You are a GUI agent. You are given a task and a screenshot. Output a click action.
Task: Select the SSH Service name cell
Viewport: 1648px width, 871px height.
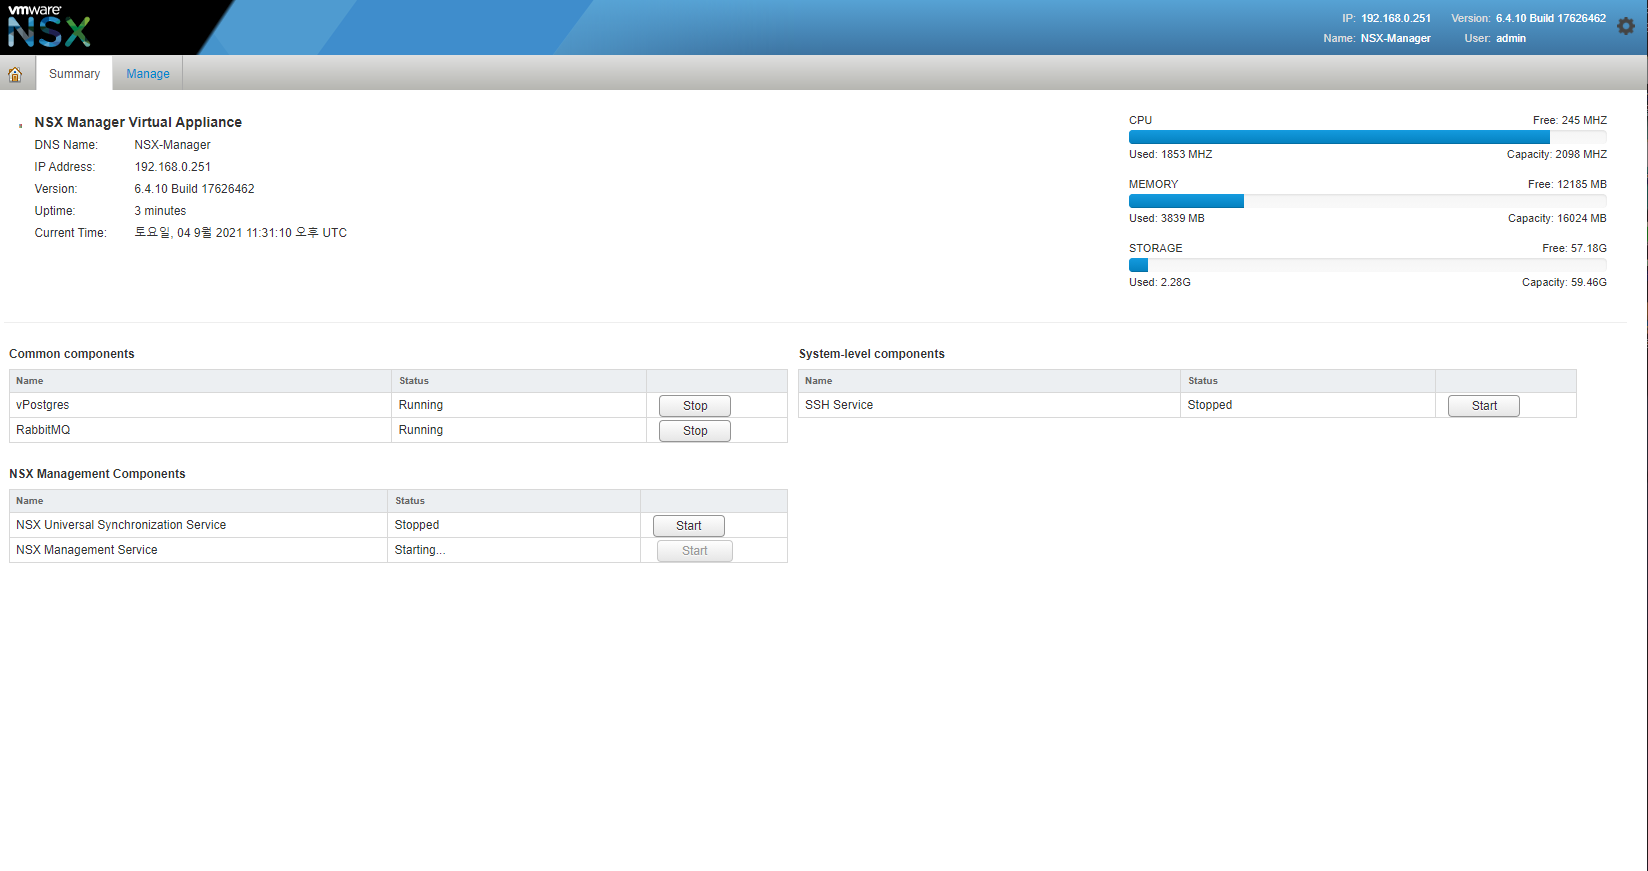pos(989,405)
